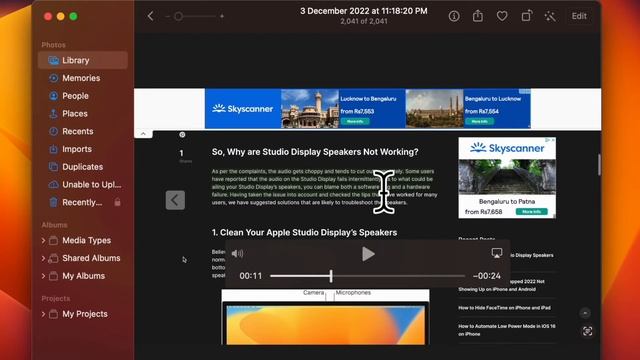Open the photo Info panel
Viewport: 640px width, 360px height.
(454, 16)
